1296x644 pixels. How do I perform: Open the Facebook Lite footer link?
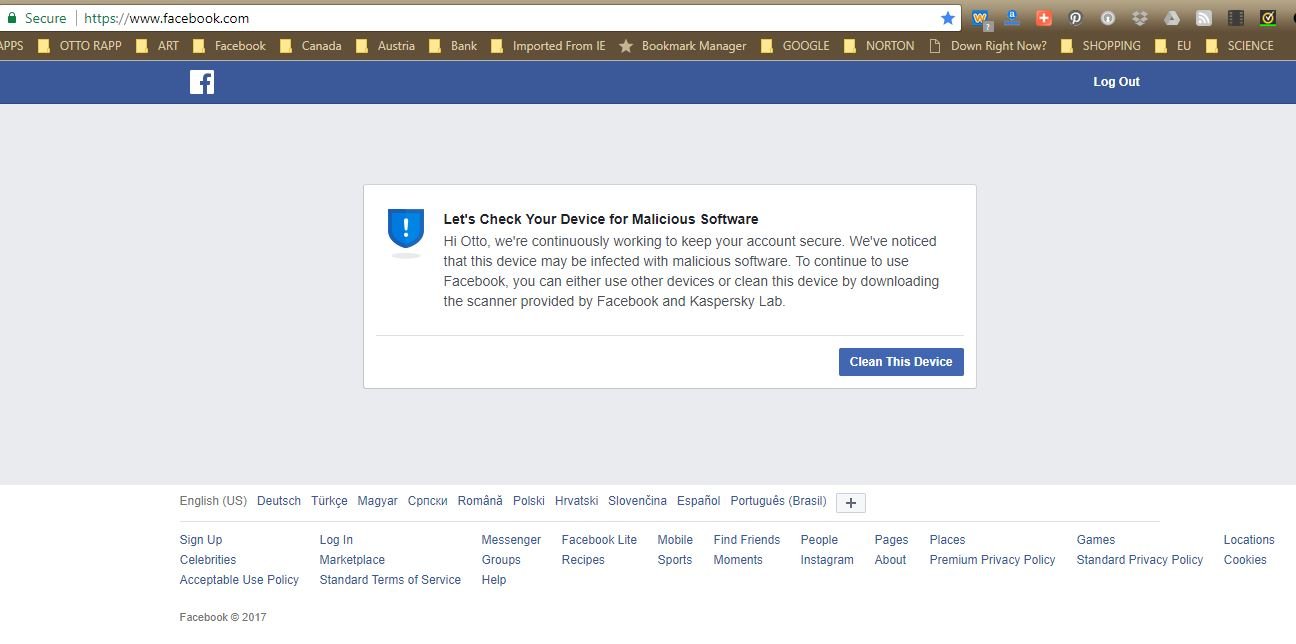pos(599,540)
